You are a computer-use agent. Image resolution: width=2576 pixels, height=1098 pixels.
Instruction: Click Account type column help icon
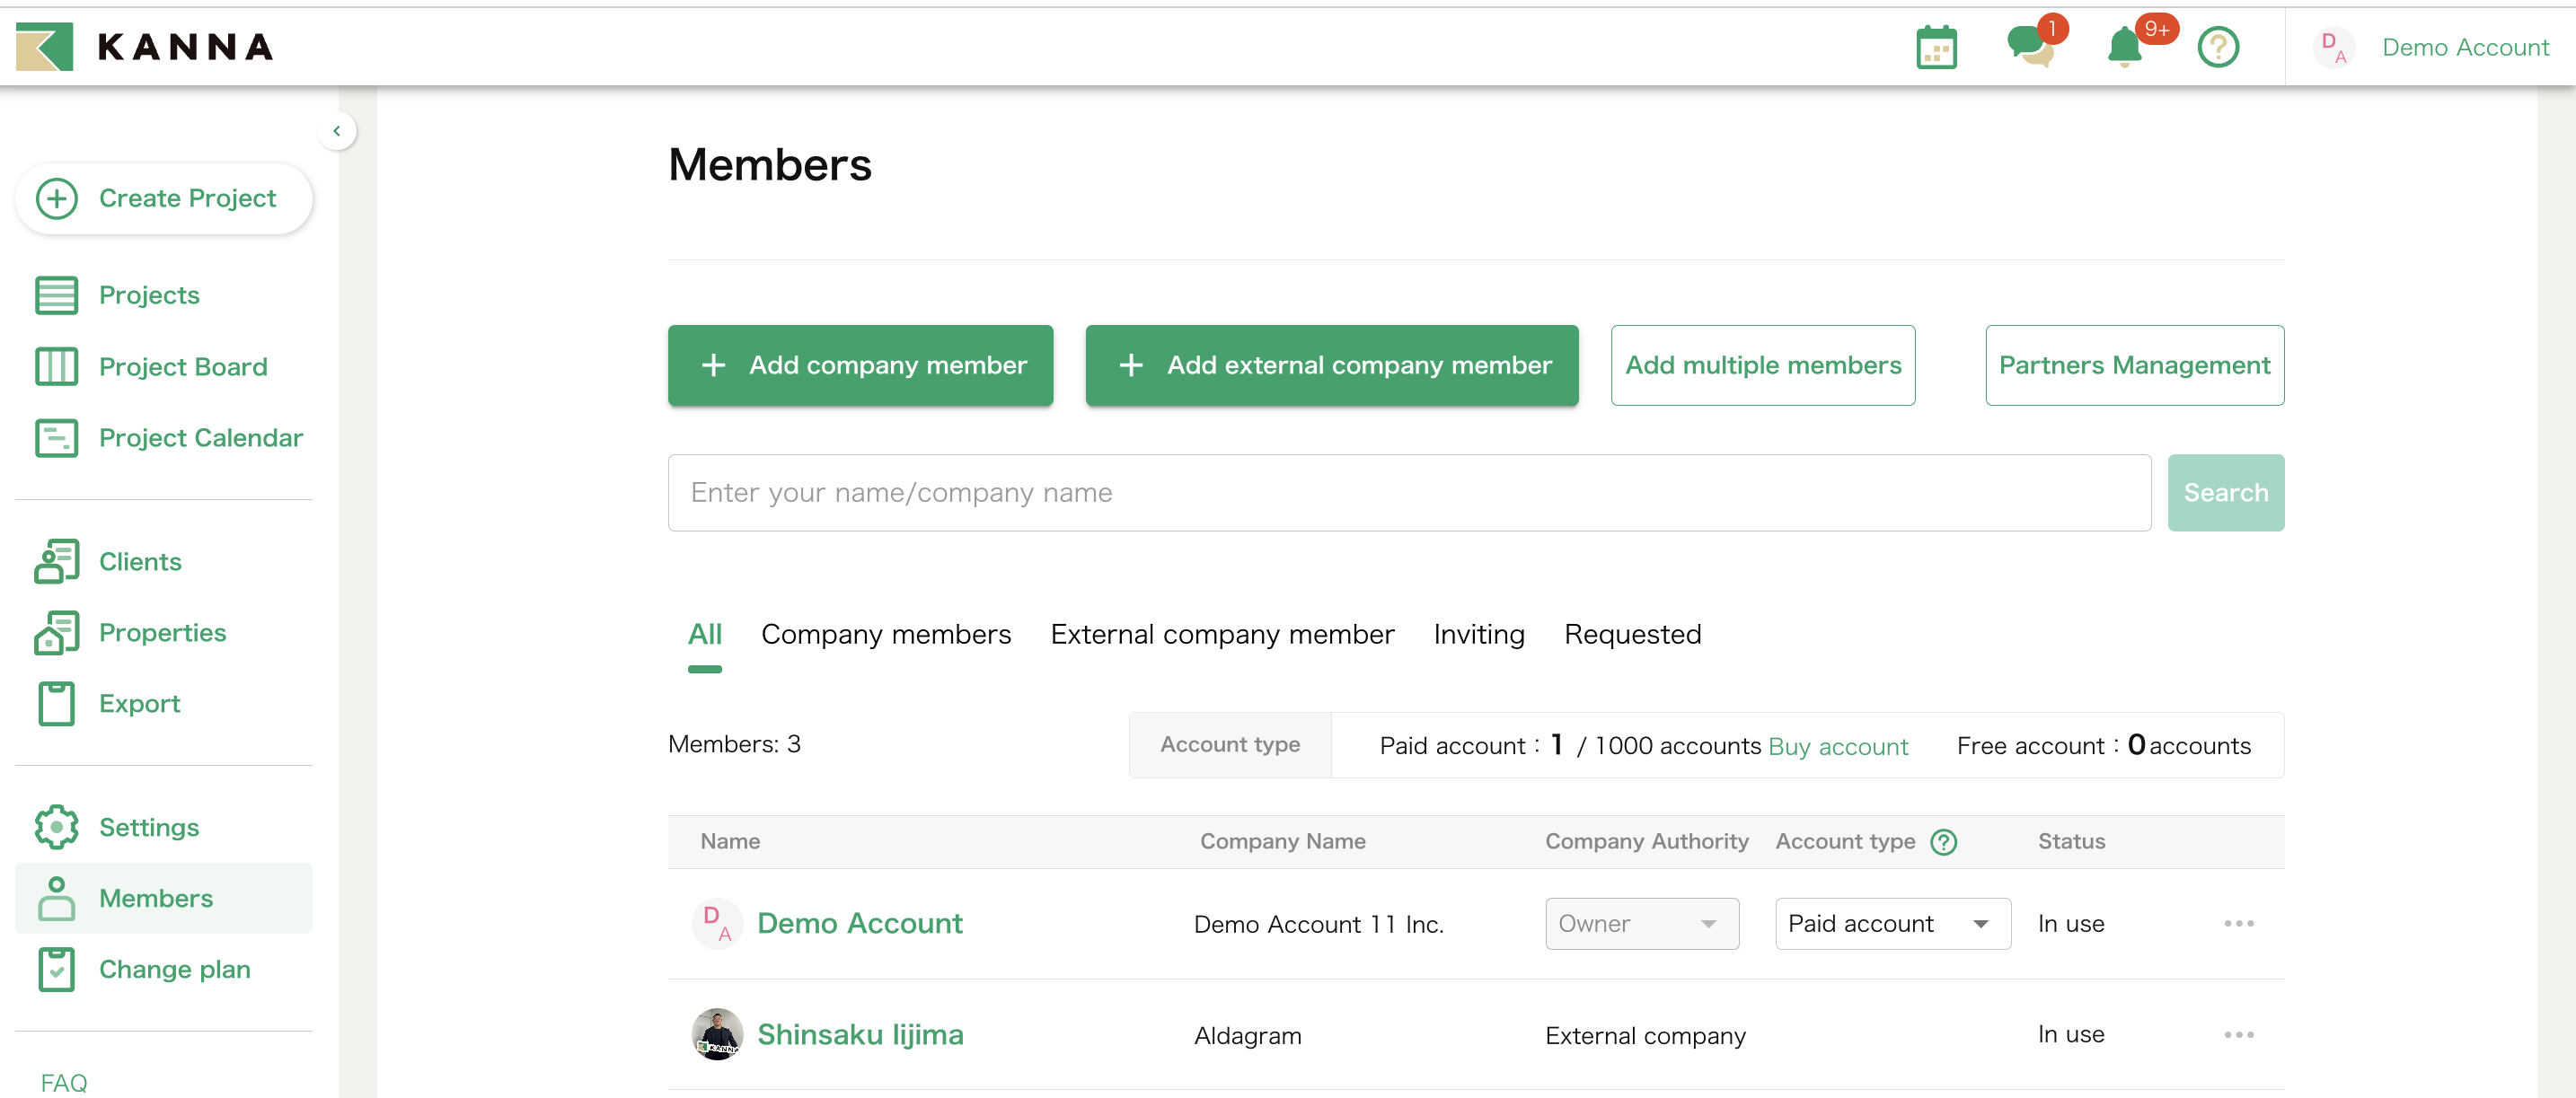pos(1943,842)
